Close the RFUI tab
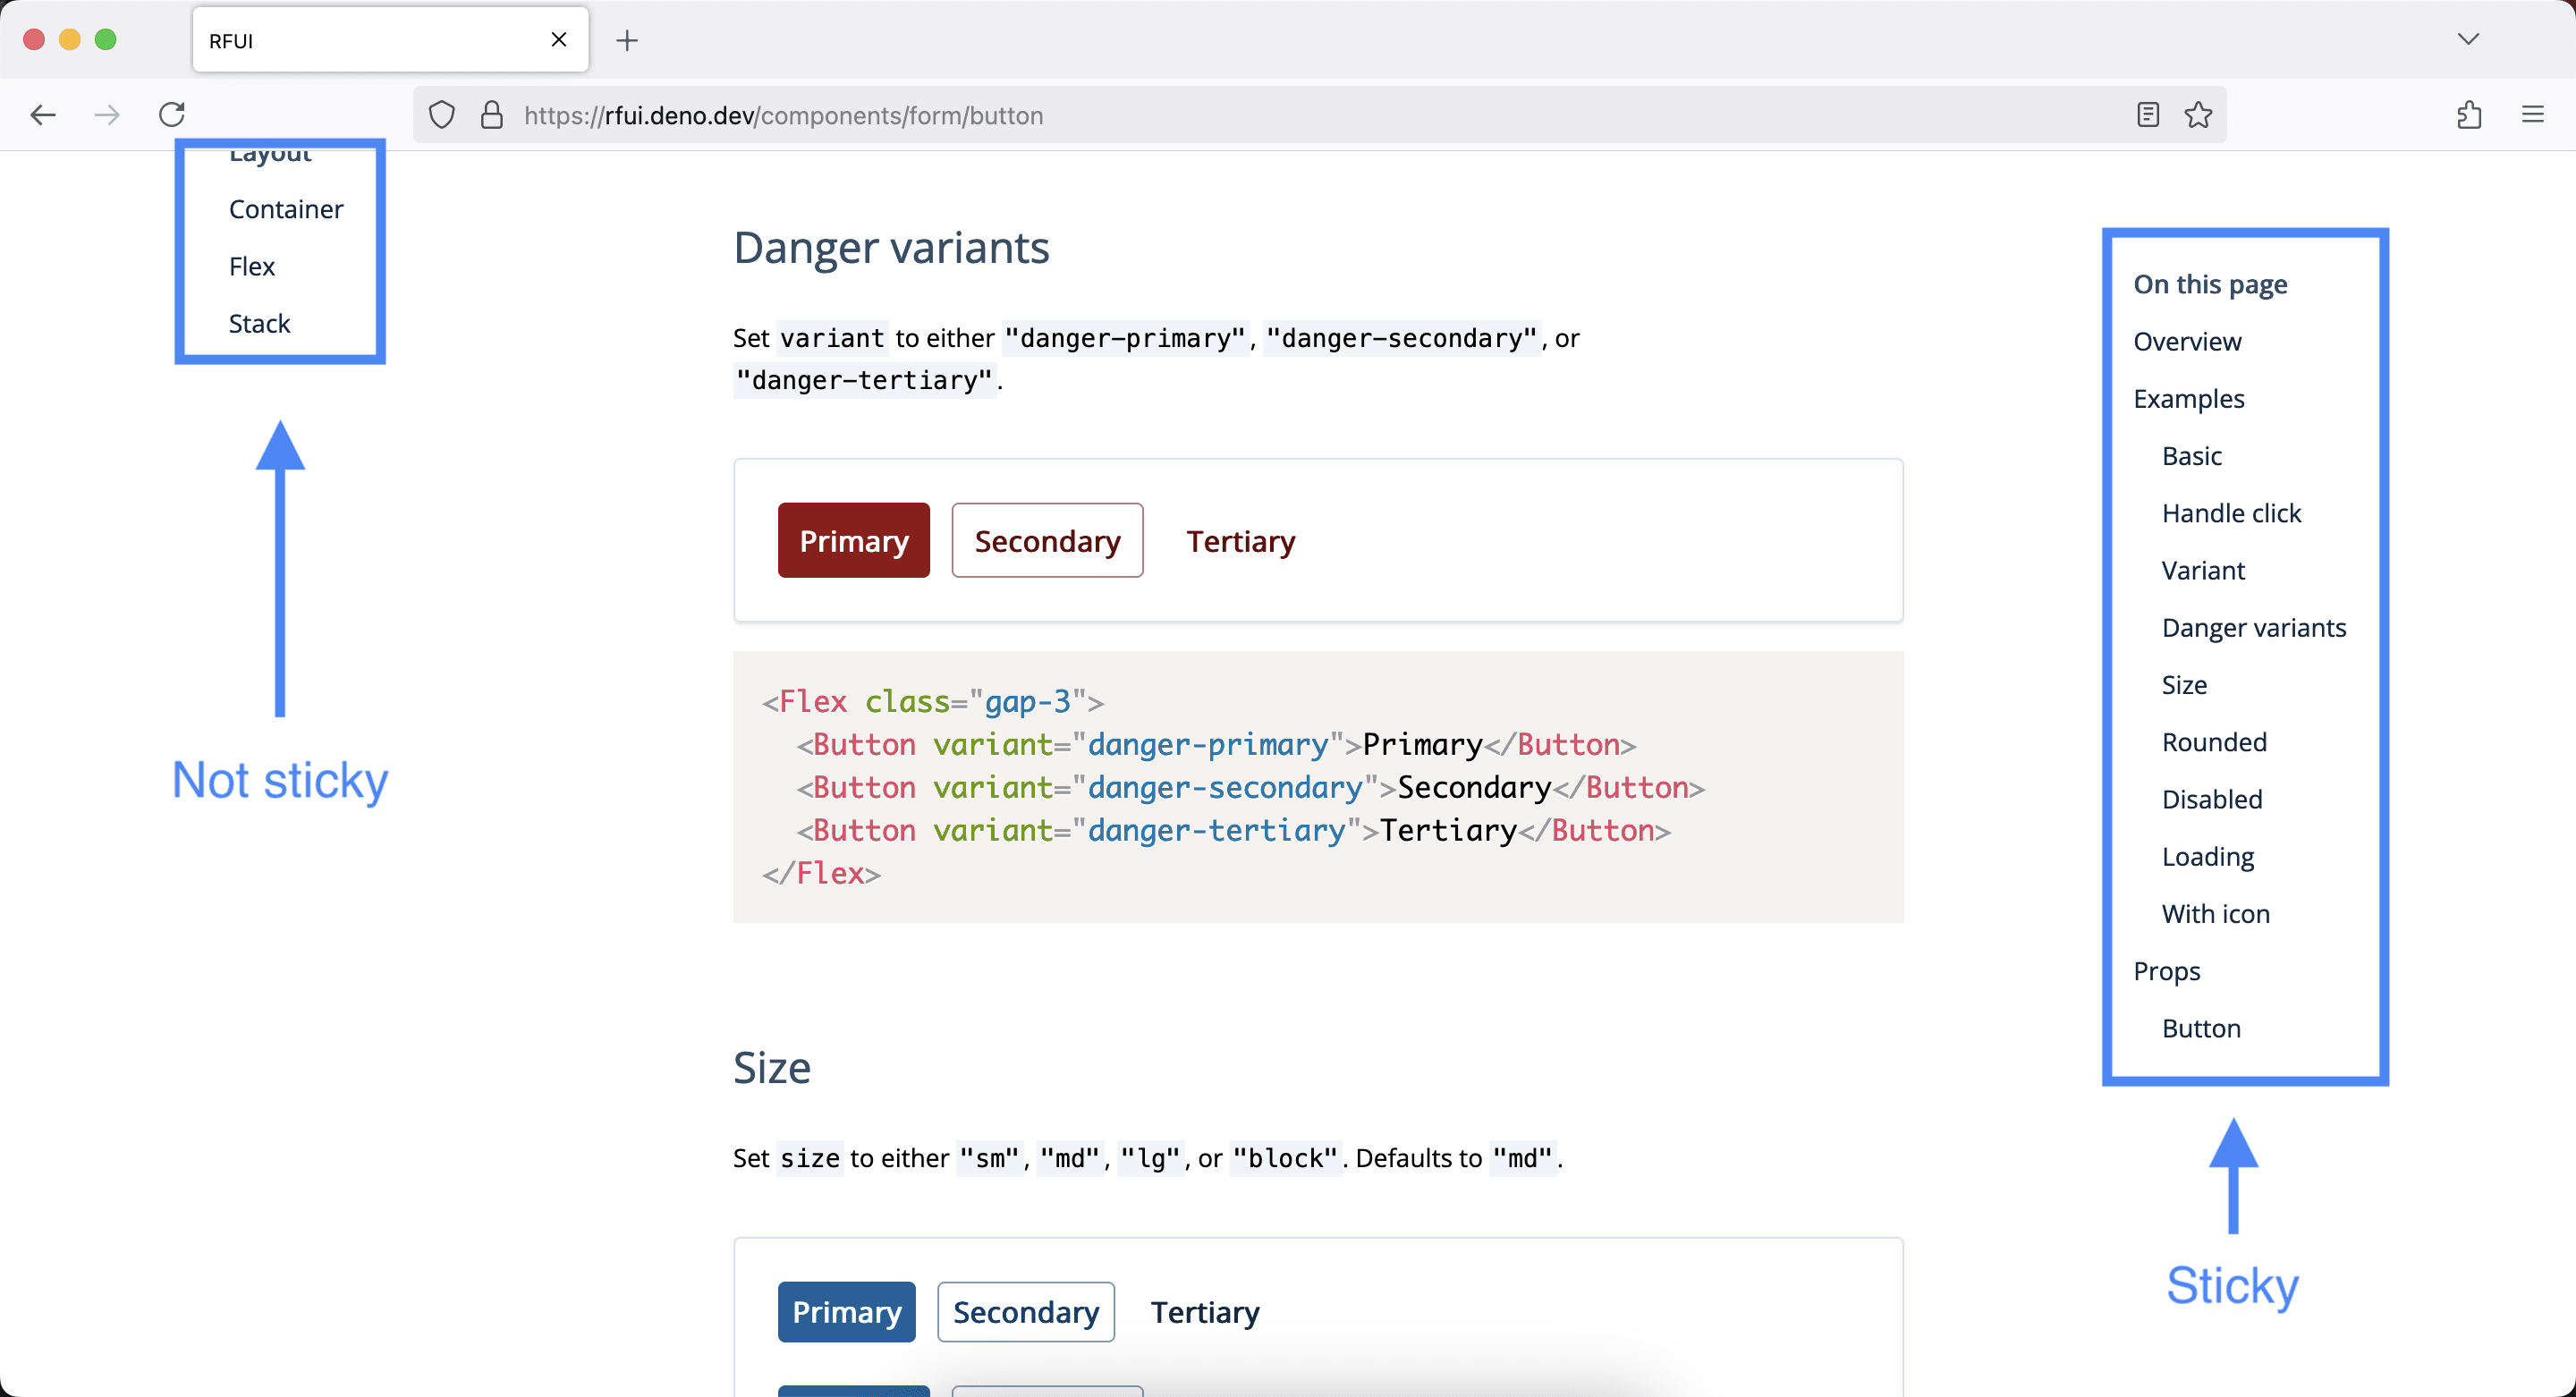Screen dimensions: 2576x1397 point(559,39)
